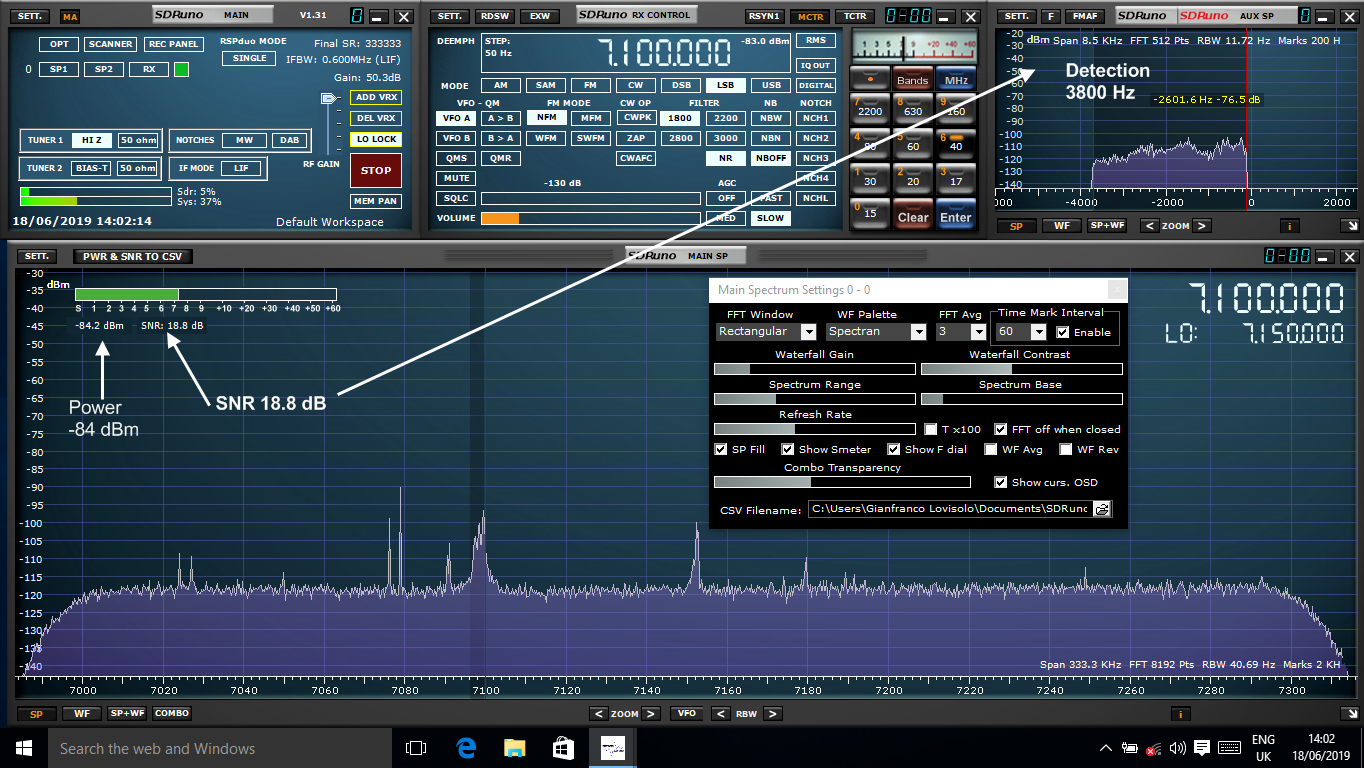Image resolution: width=1364 pixels, height=768 pixels.
Task: Adjust the orange VOLUME bar
Action: point(591,218)
